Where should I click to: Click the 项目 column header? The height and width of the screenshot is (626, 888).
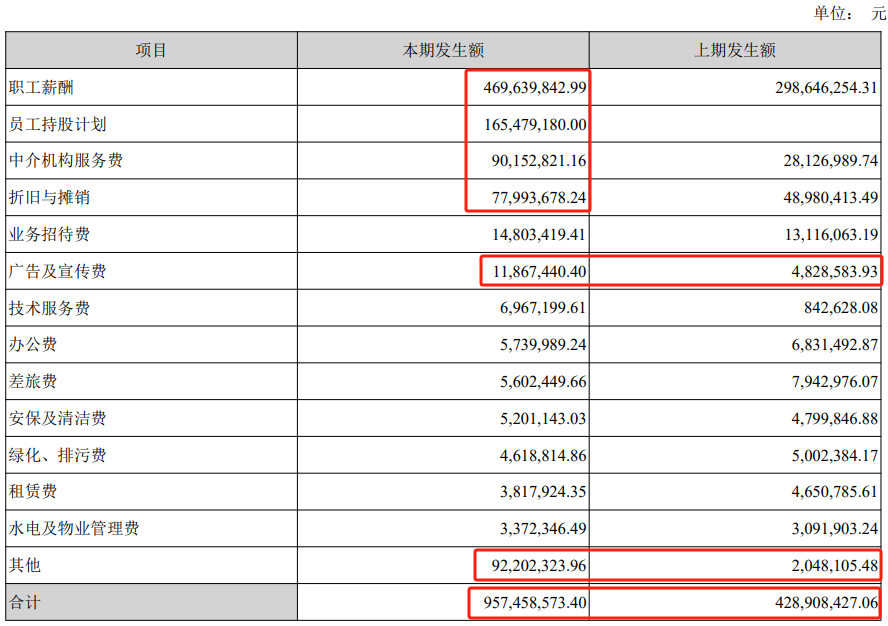coord(151,50)
